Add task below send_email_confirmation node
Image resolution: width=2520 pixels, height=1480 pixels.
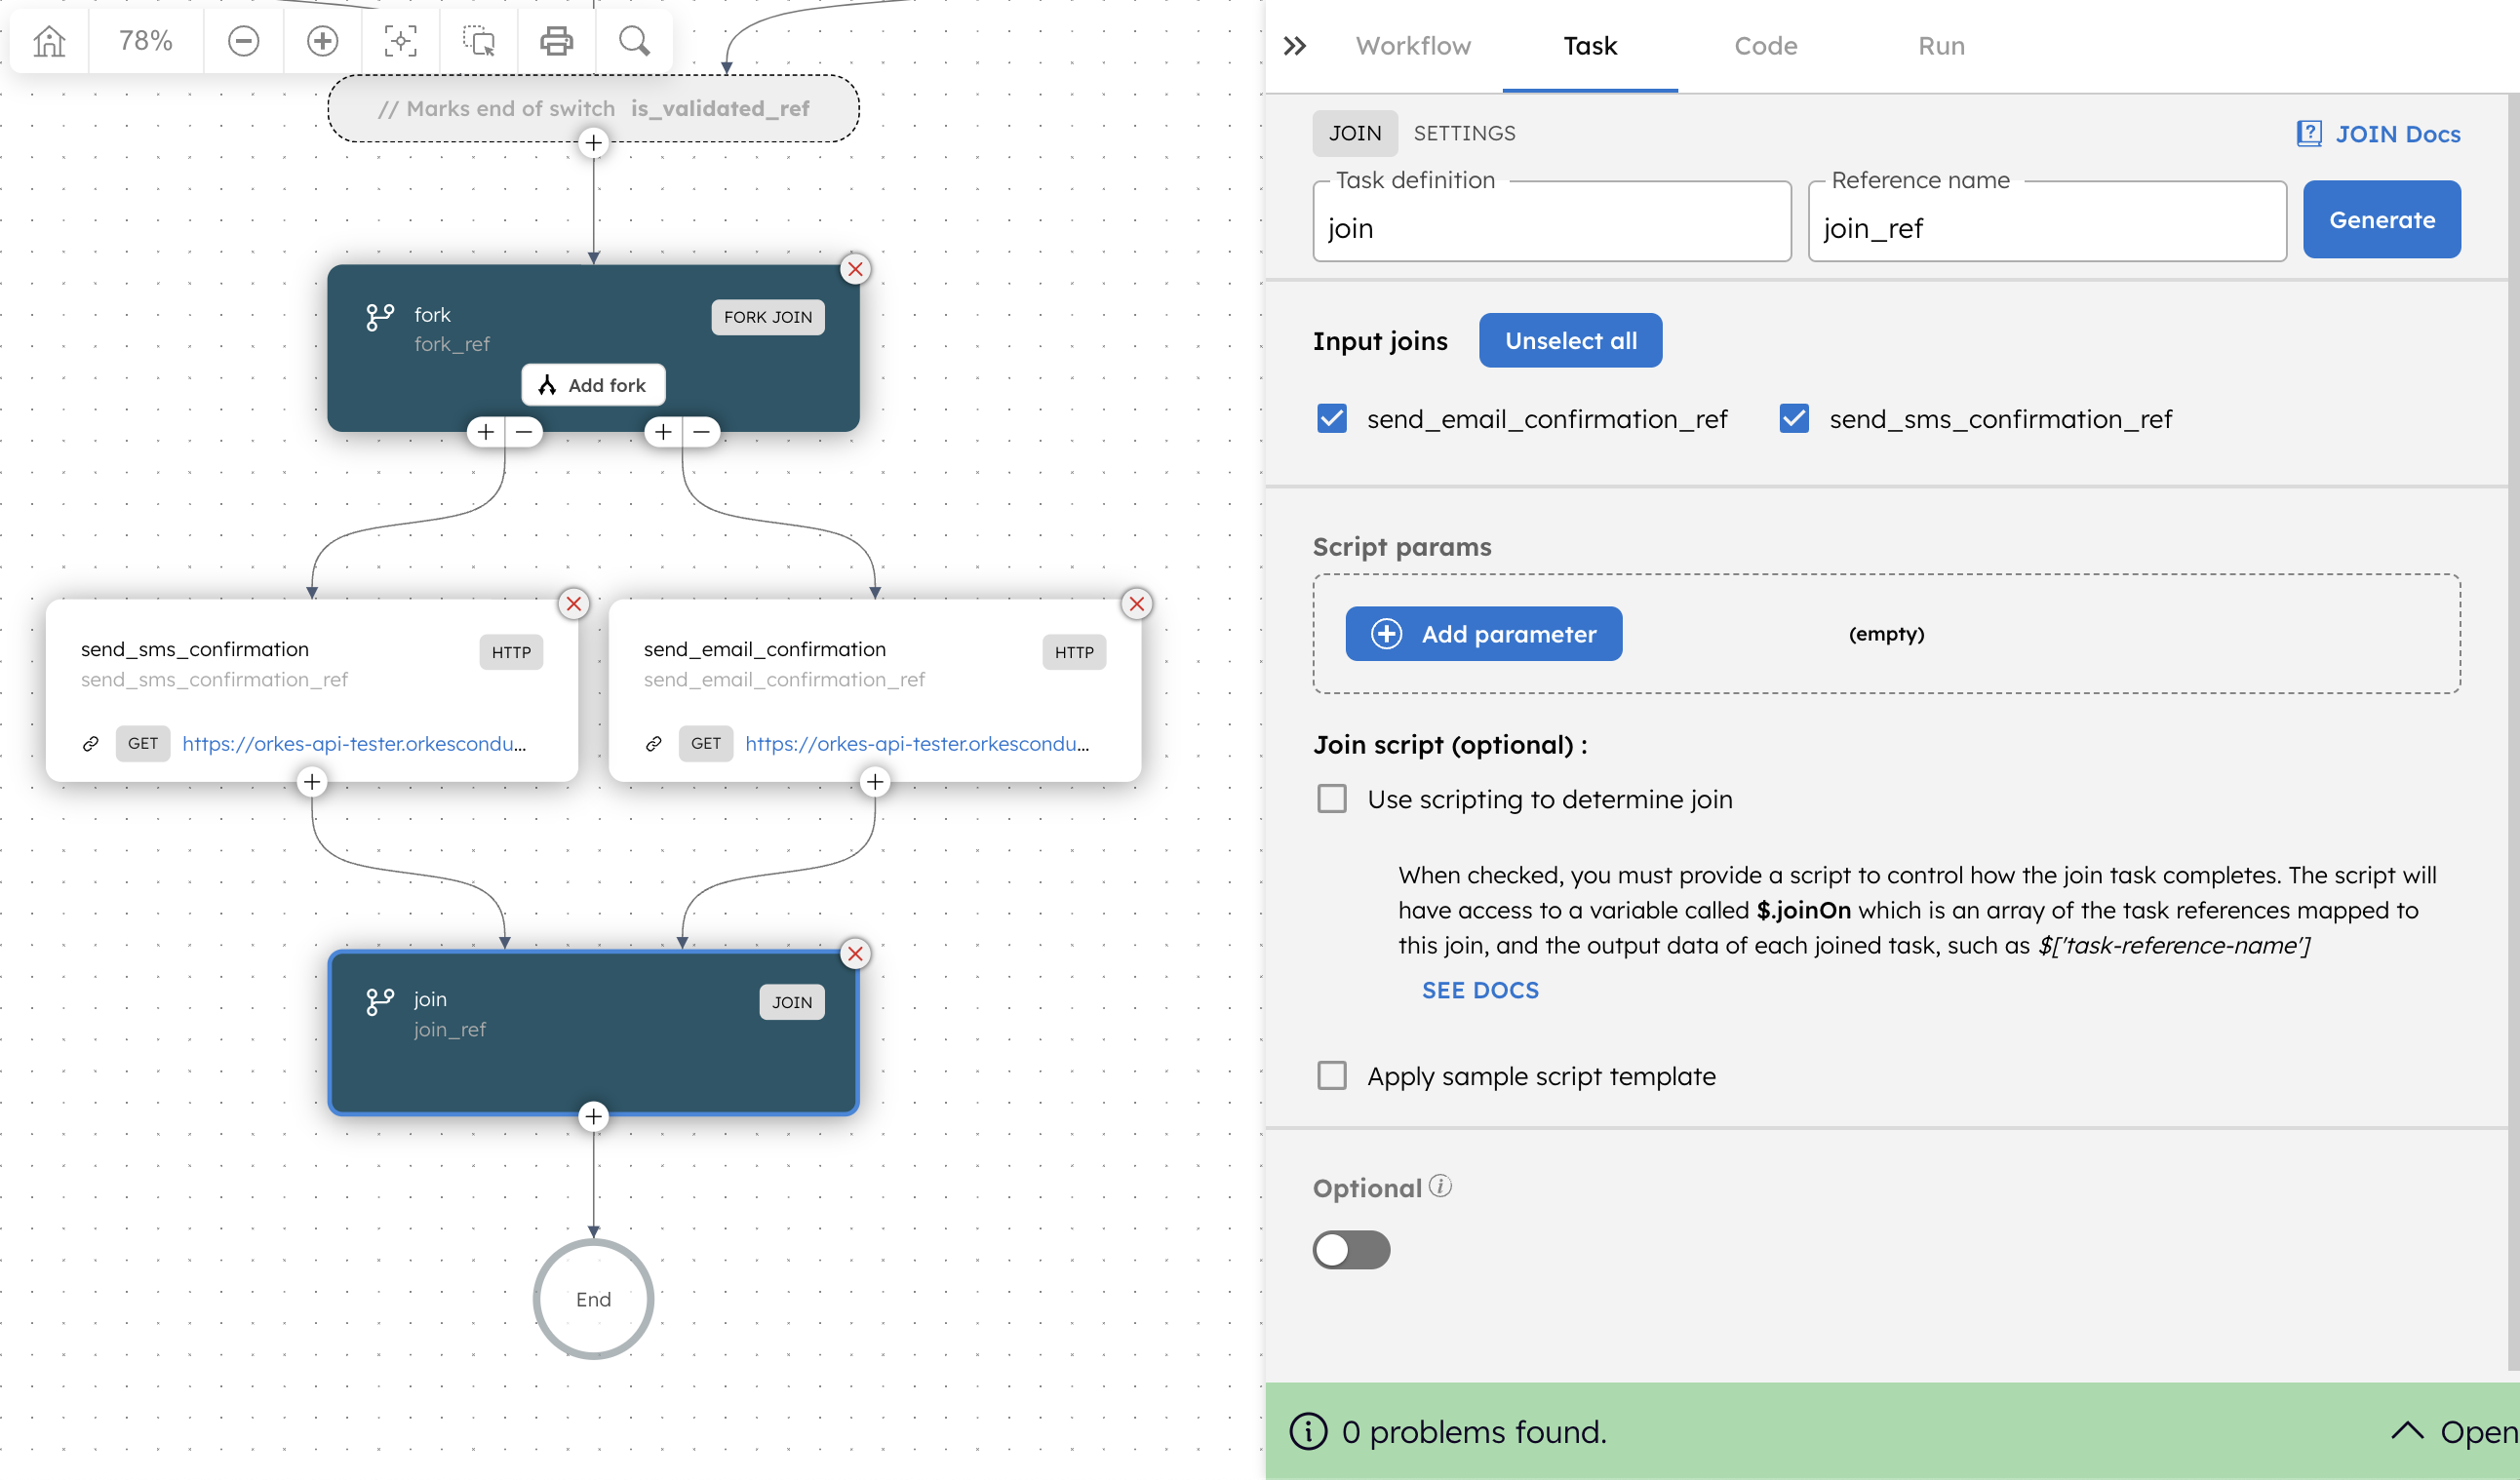(875, 782)
